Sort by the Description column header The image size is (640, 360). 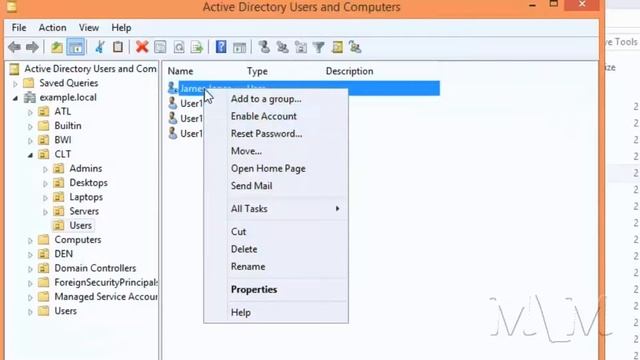[x=349, y=71]
